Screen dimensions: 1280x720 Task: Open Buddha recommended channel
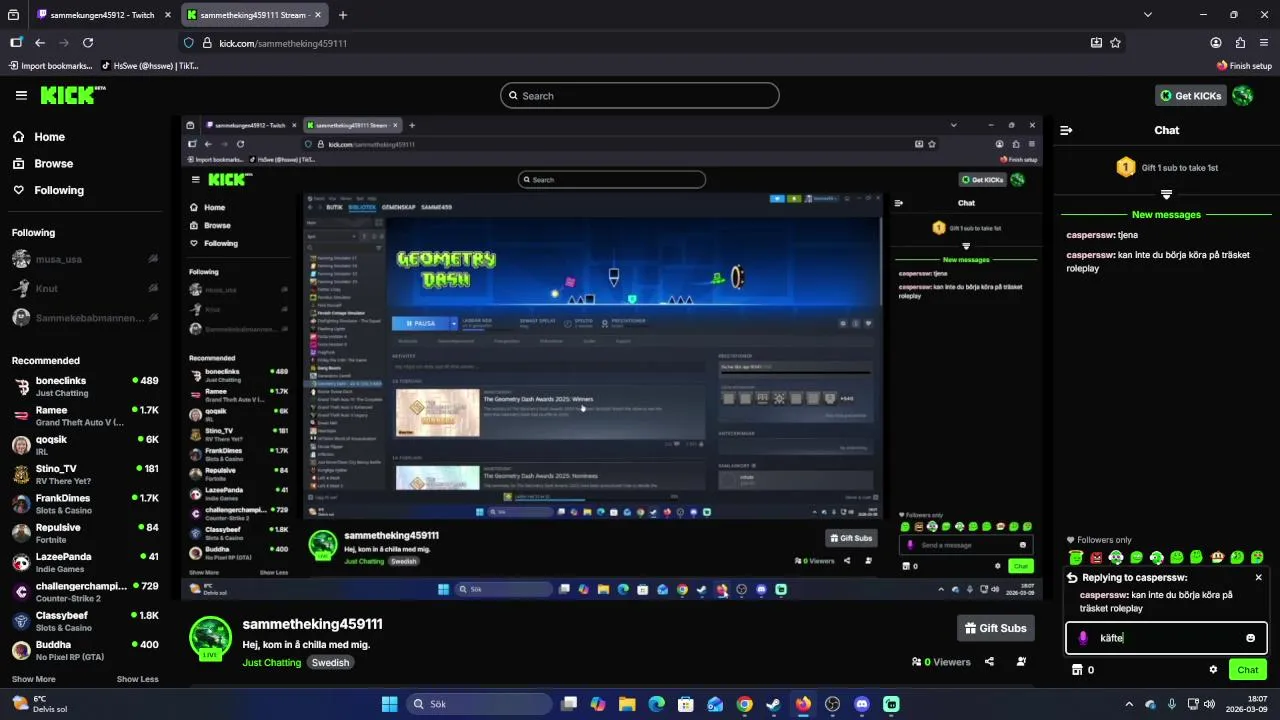click(86, 650)
